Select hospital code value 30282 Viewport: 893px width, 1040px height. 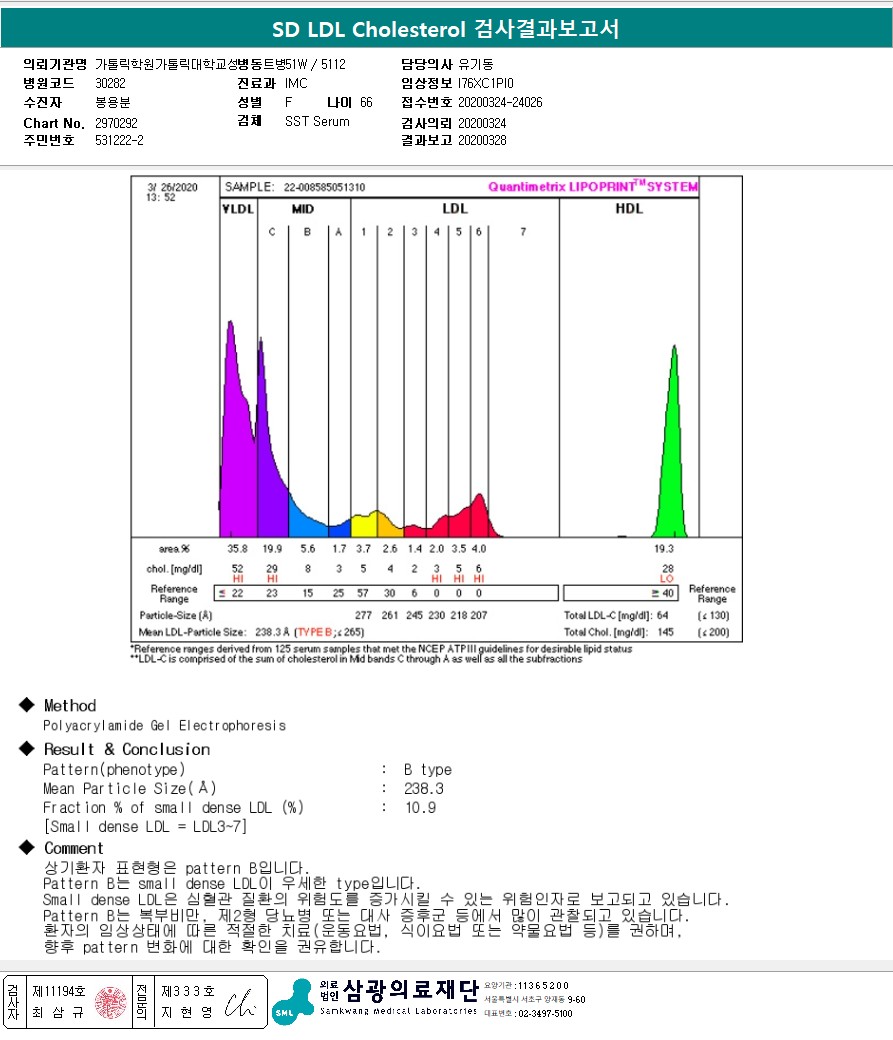(110, 83)
